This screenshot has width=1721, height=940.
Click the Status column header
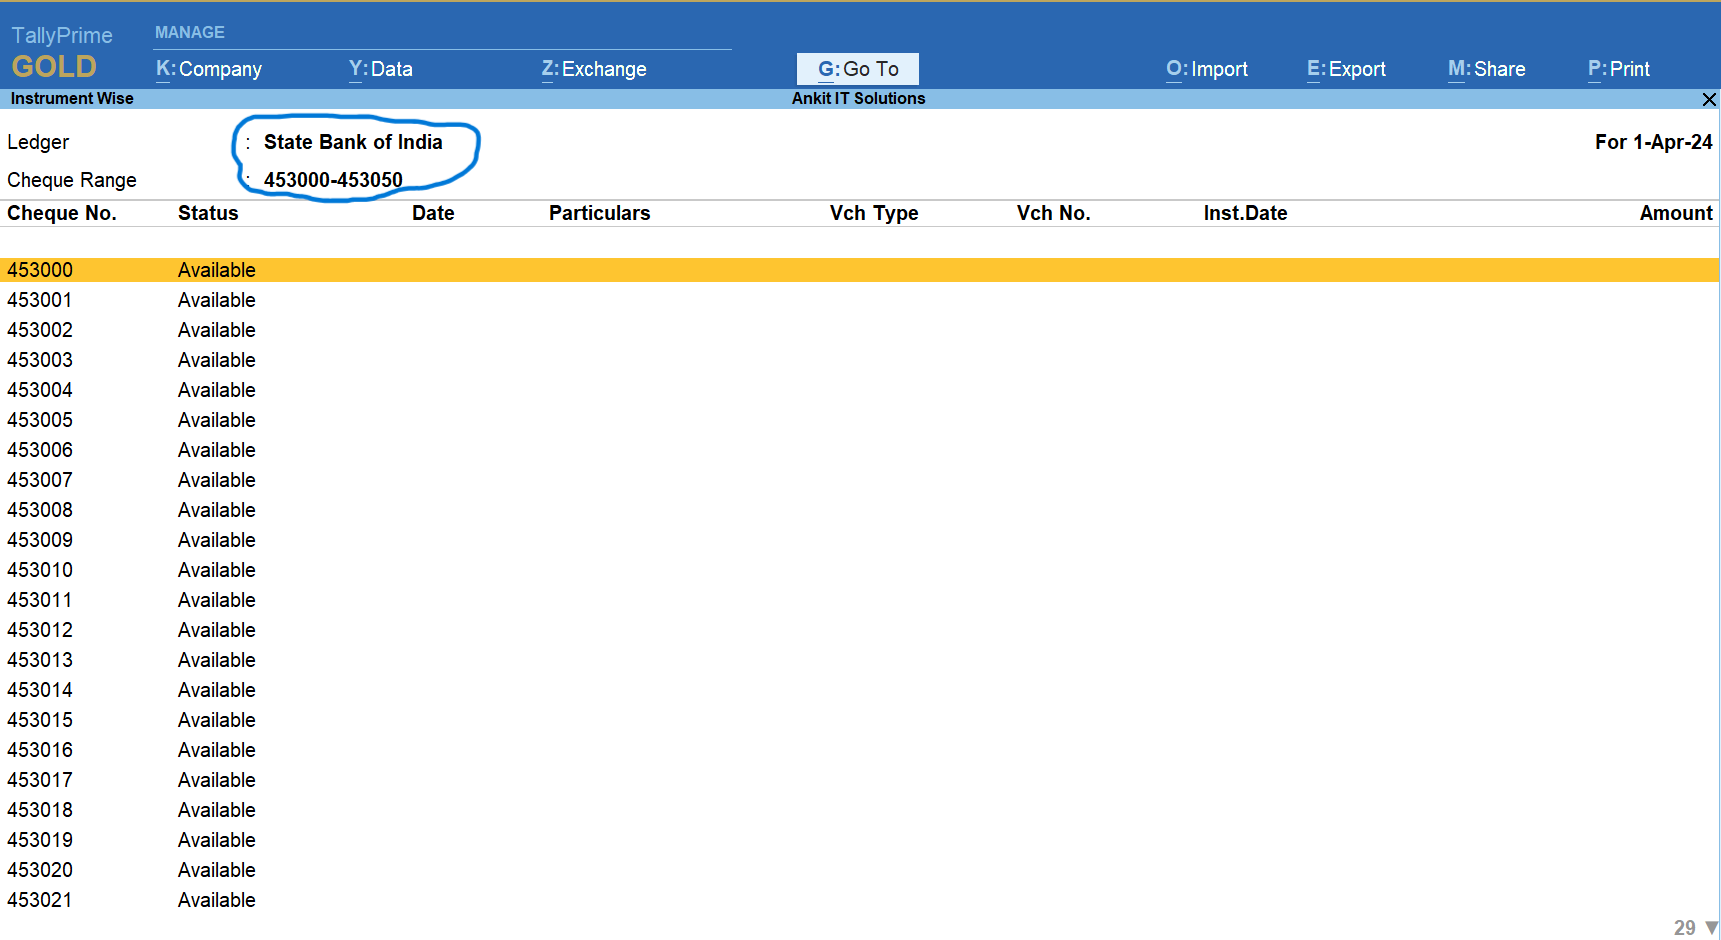[x=208, y=213]
